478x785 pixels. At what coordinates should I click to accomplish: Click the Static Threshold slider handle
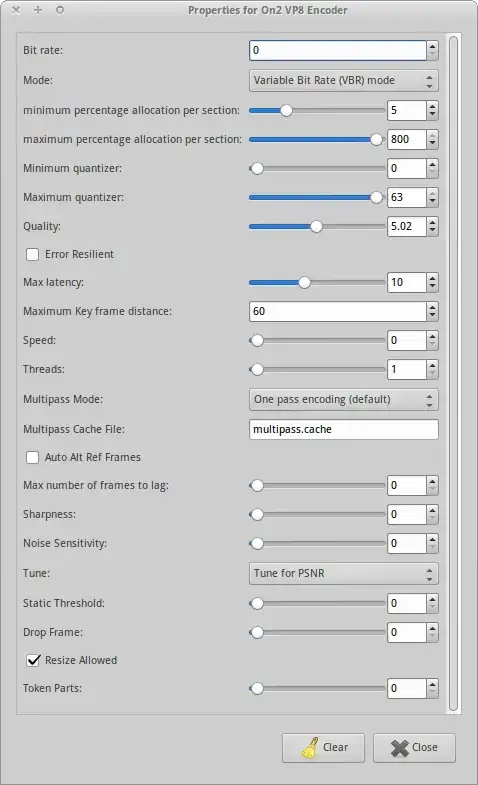tap(257, 604)
